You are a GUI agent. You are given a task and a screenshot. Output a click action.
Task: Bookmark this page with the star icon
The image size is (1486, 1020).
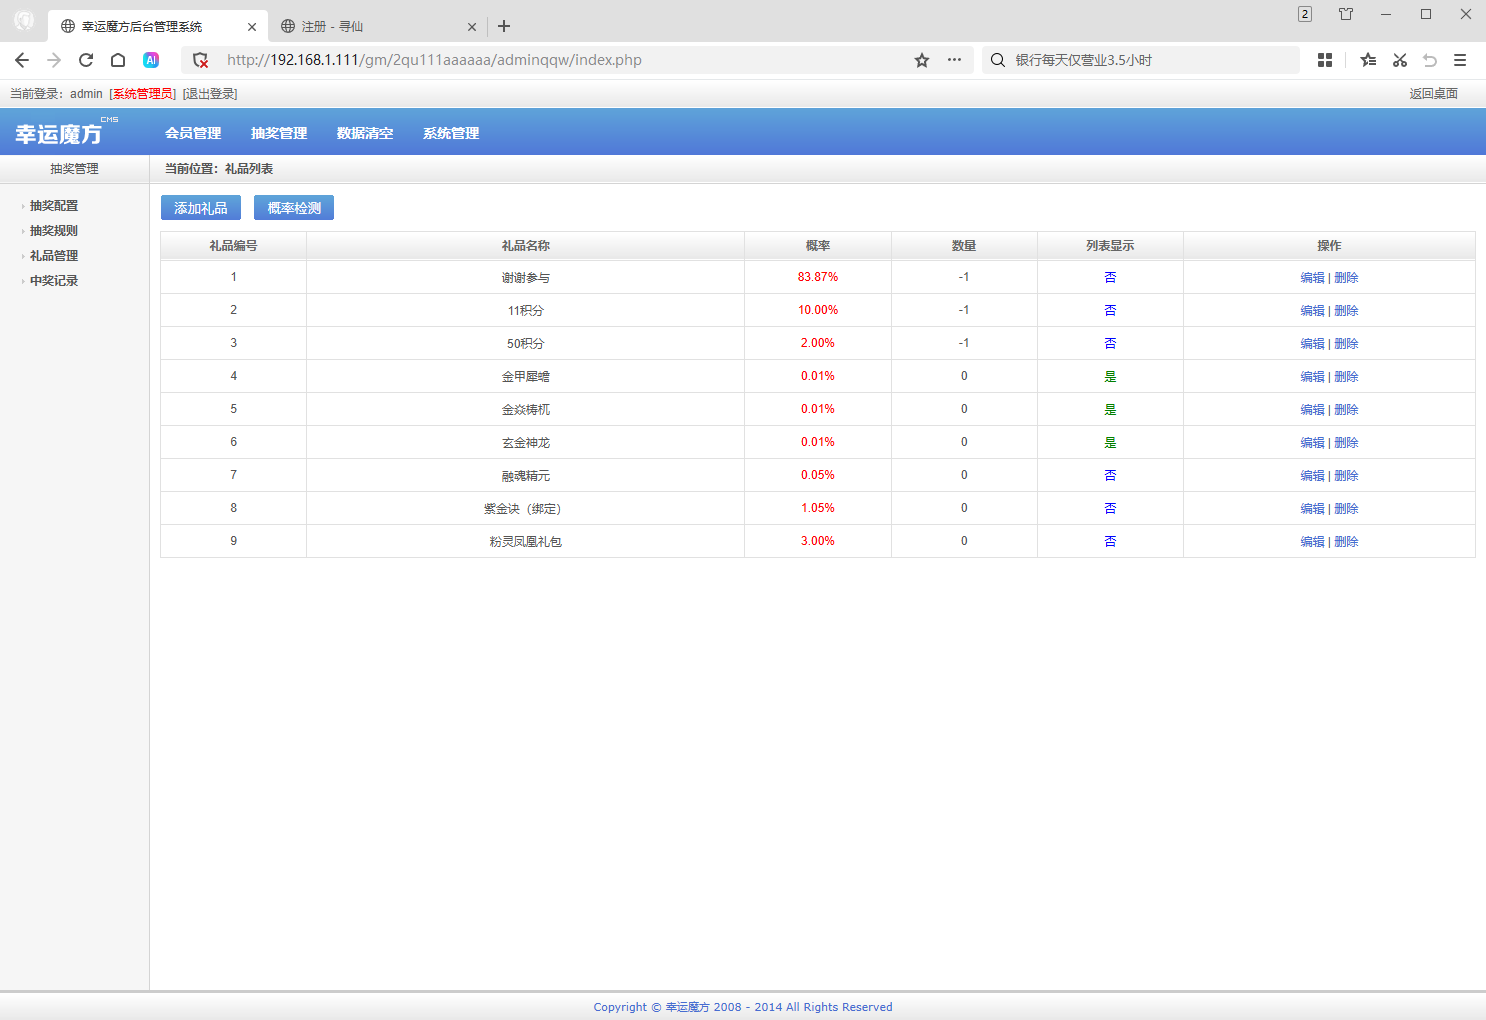(922, 60)
